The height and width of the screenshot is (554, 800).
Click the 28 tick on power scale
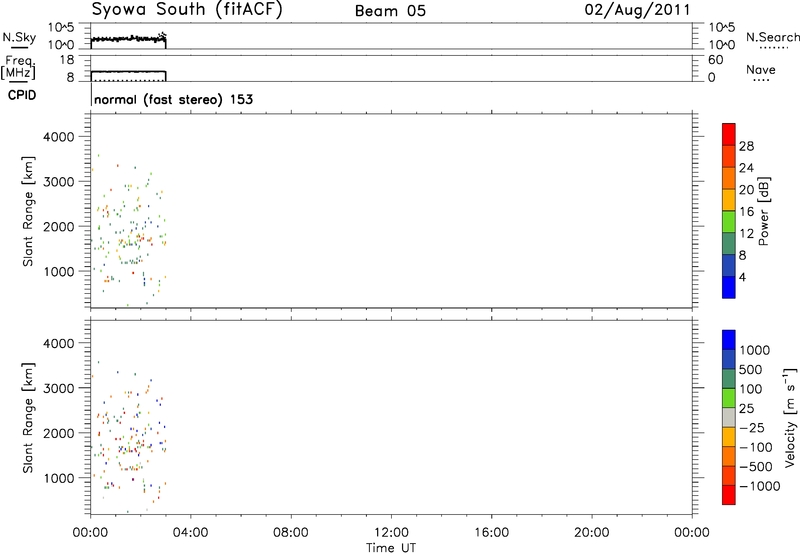tap(746, 146)
